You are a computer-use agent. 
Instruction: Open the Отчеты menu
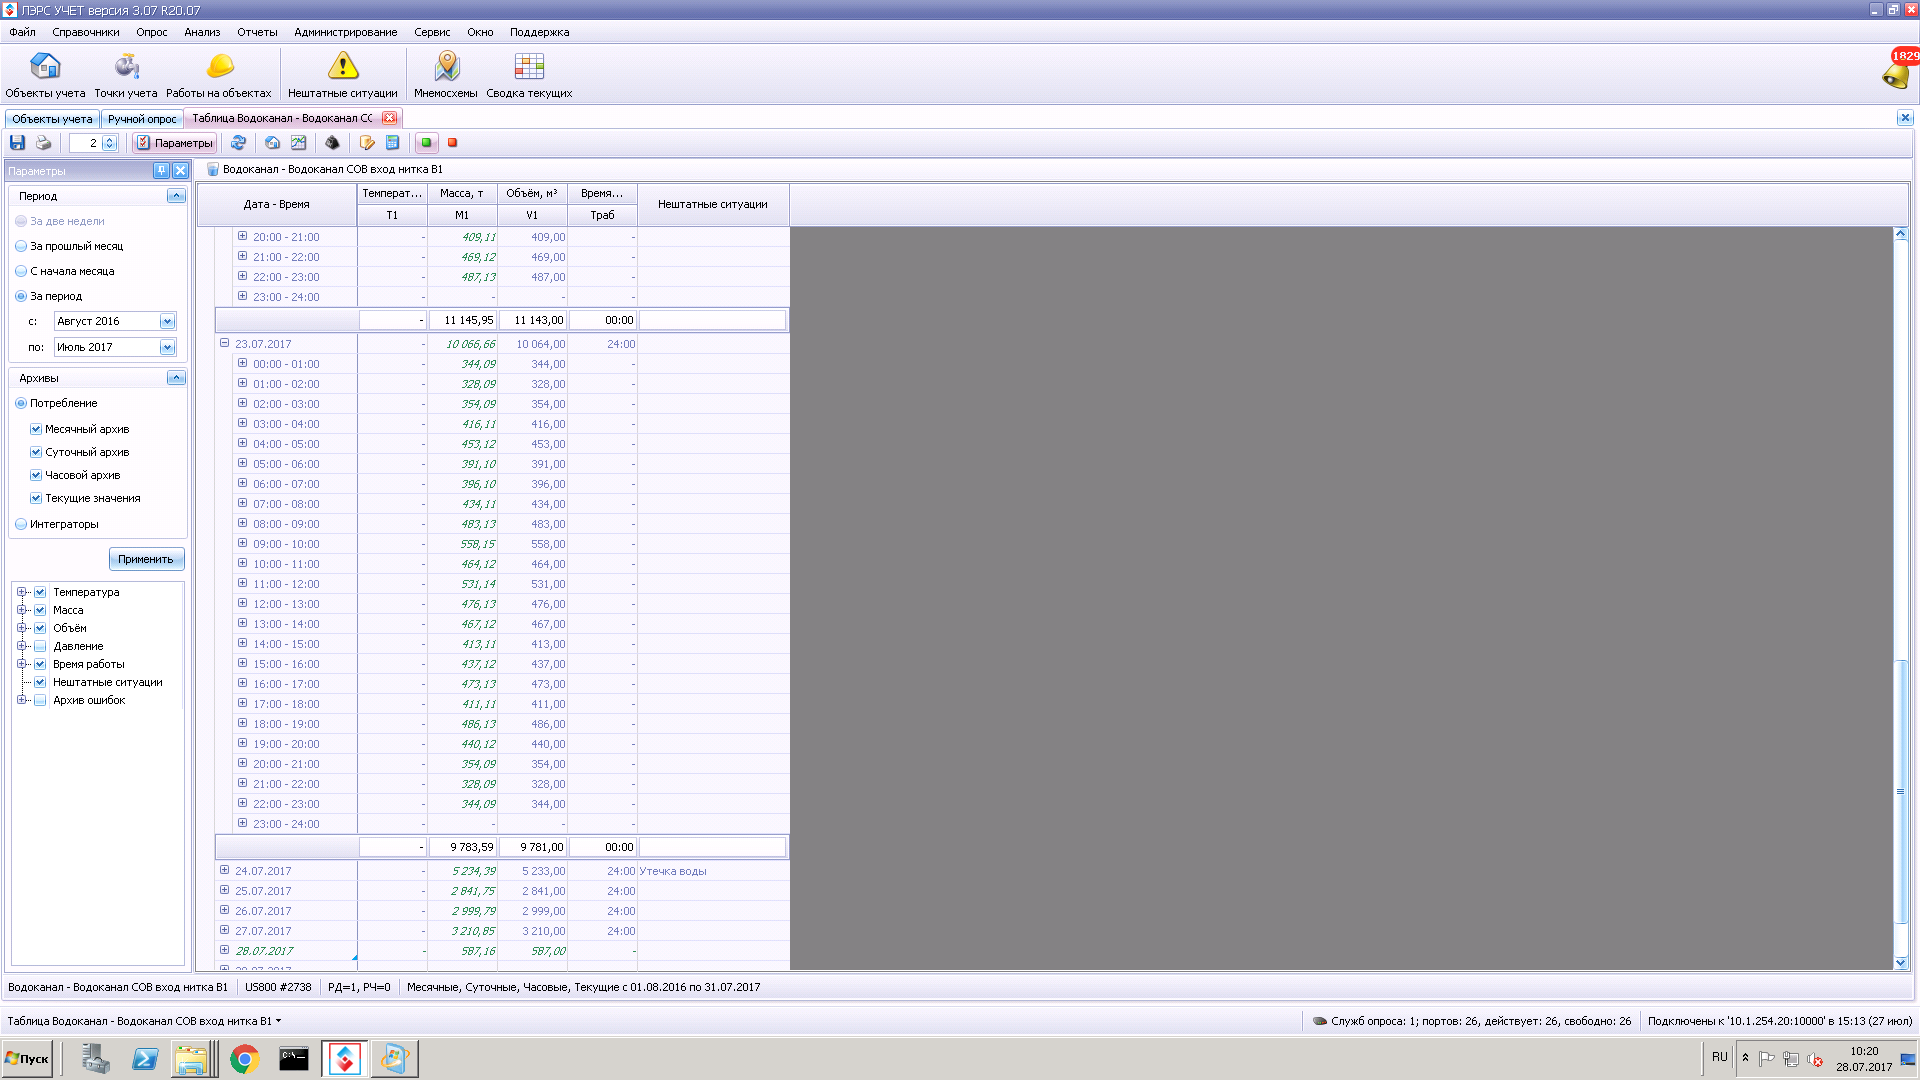(x=257, y=32)
